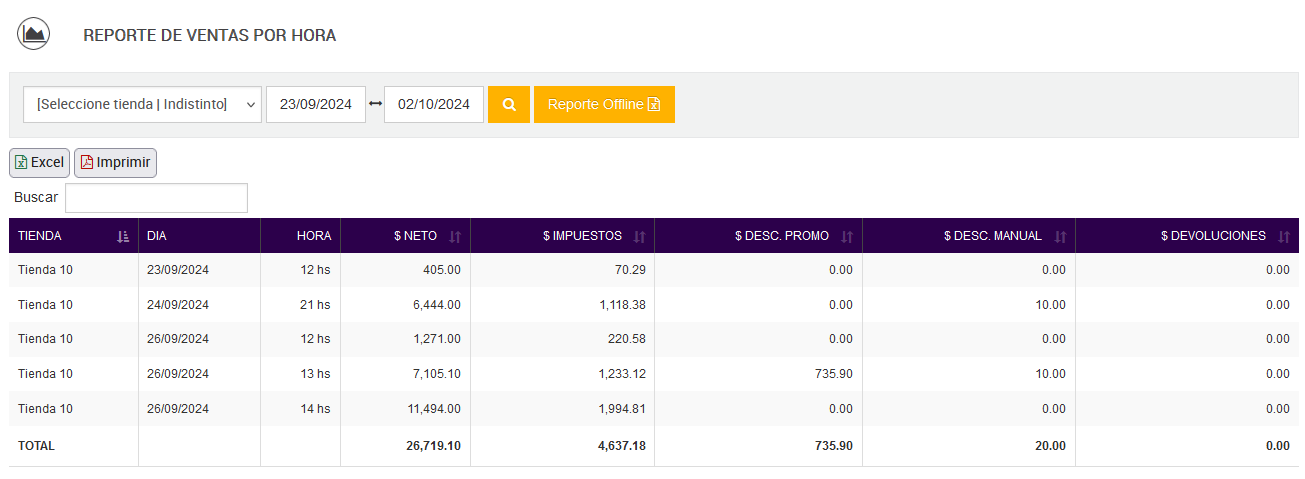Open start date field 23/09/2024
1305x479 pixels.
pos(316,104)
